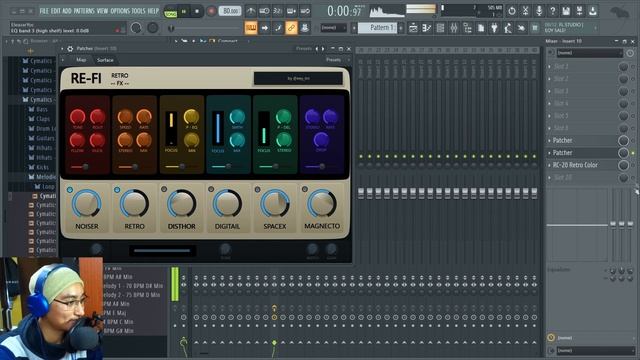Open the PATTERNS menu
Screen dimensions: 640x360
pyautogui.click(x=84, y=11)
